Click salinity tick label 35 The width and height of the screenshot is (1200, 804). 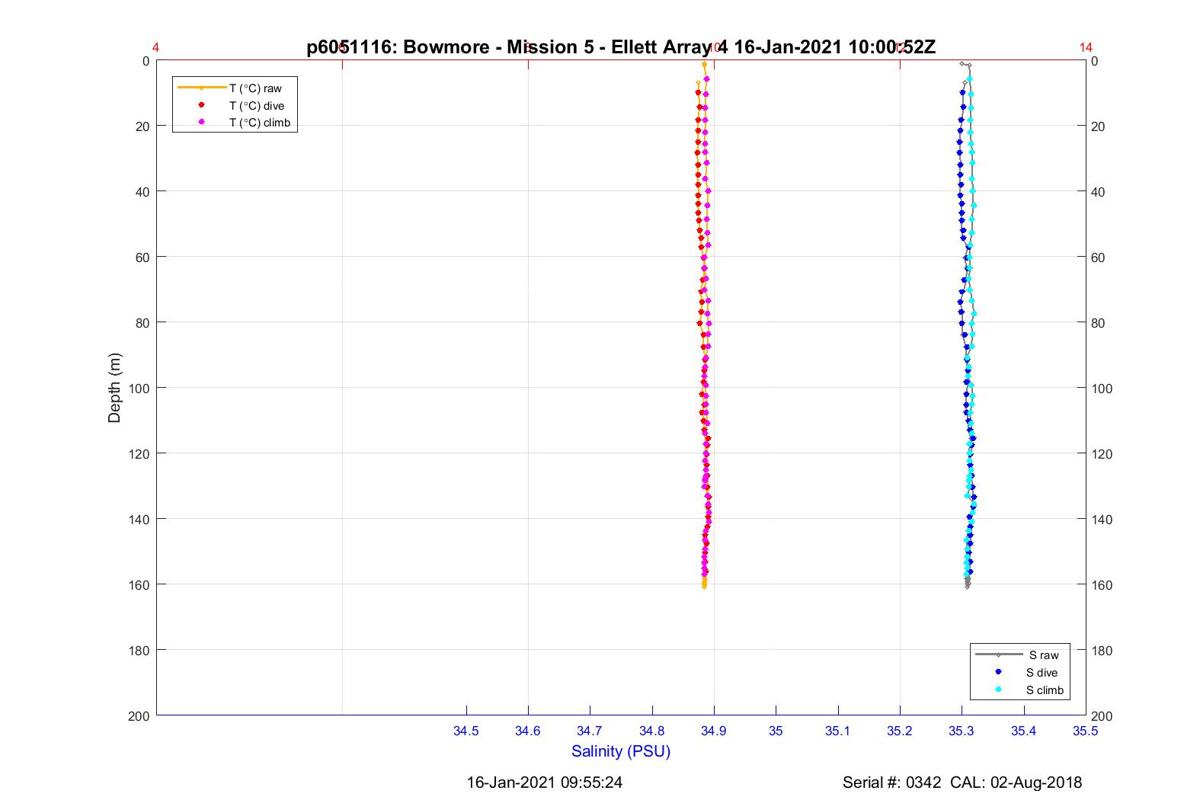tap(776, 731)
